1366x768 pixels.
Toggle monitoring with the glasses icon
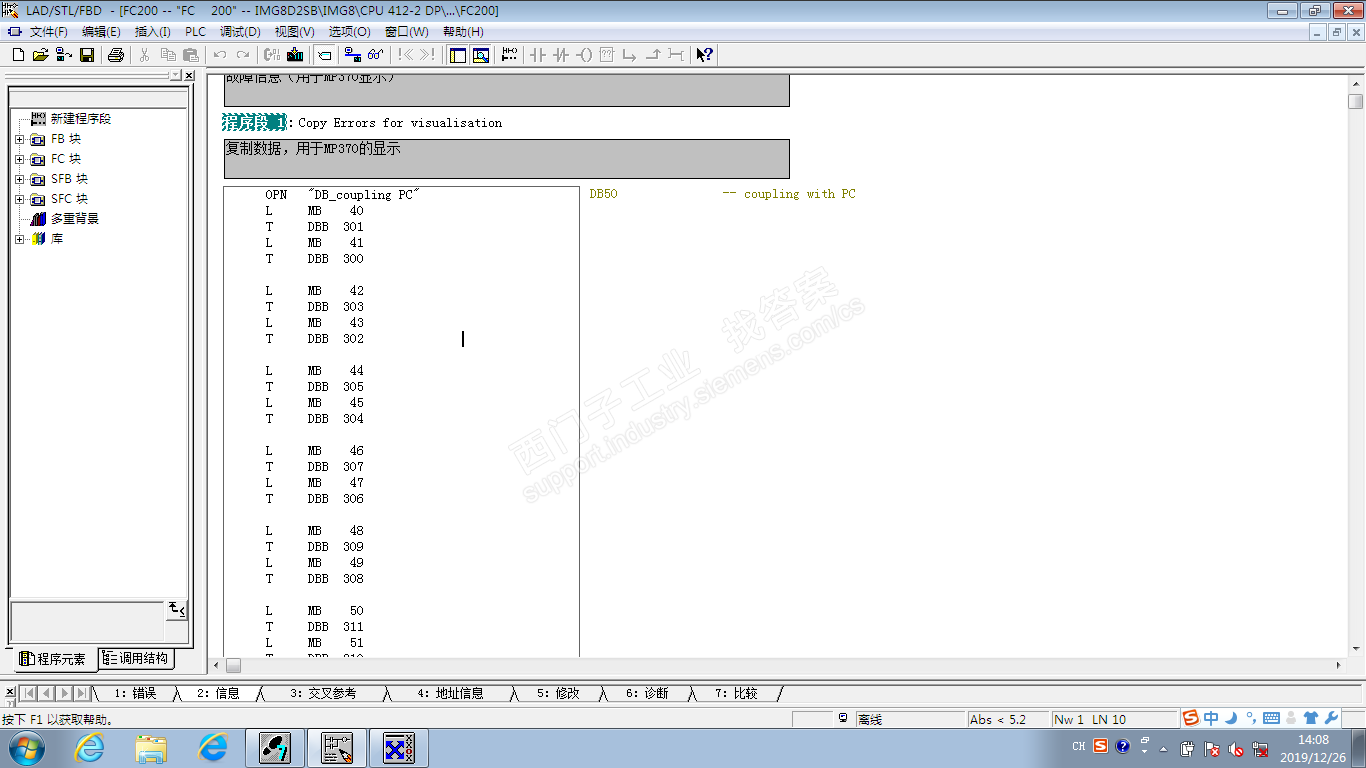click(x=375, y=55)
